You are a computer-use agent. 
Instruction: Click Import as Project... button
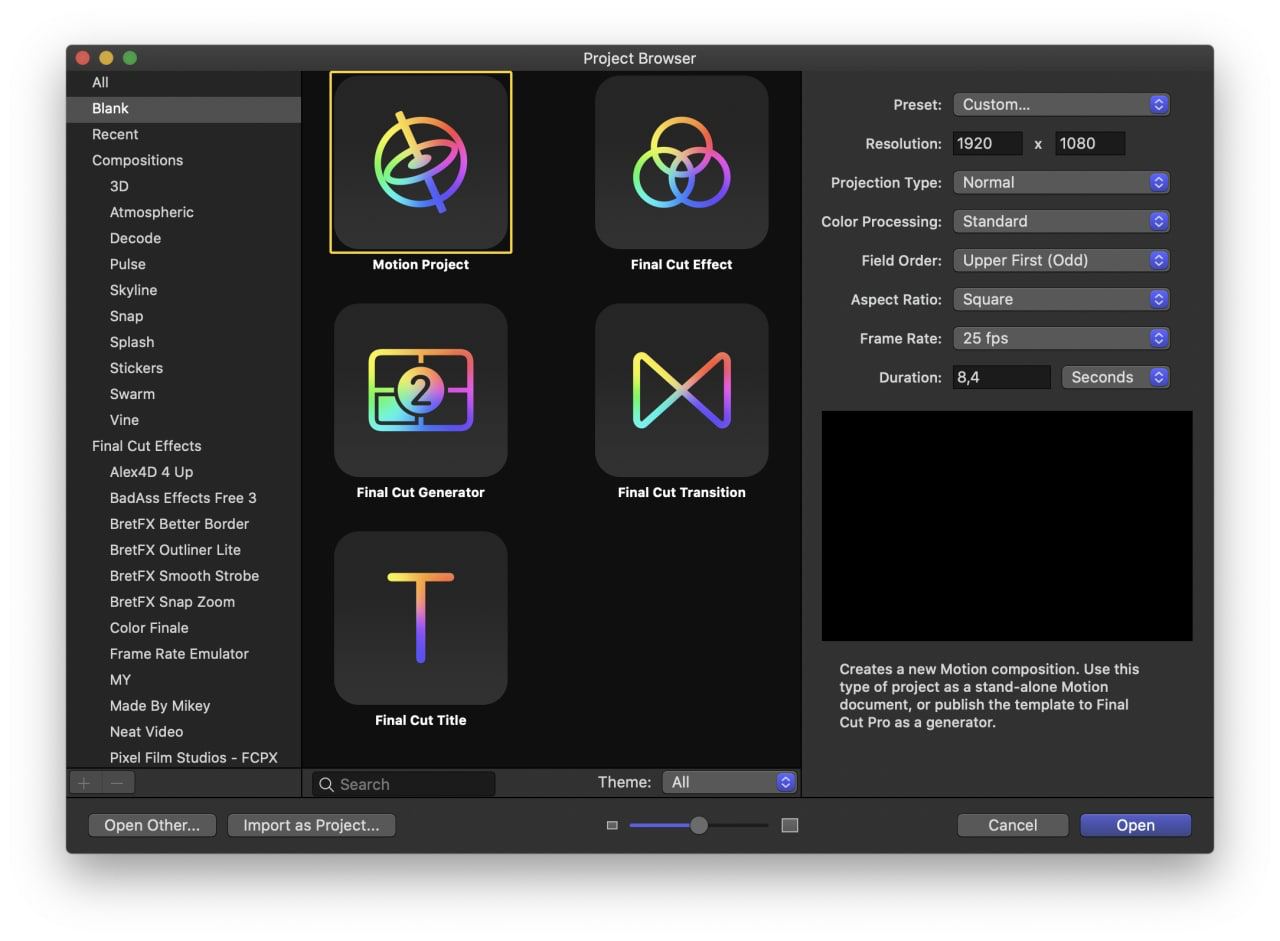tap(311, 825)
